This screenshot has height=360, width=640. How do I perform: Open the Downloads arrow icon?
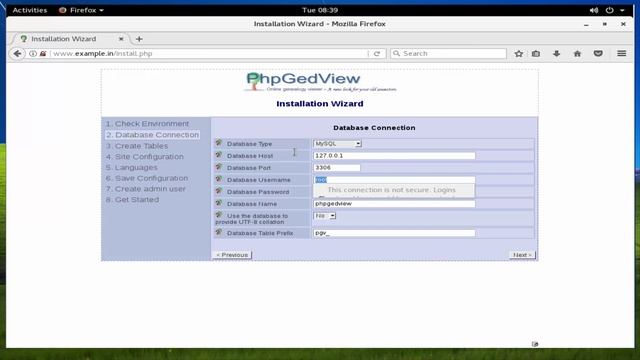coord(556,53)
